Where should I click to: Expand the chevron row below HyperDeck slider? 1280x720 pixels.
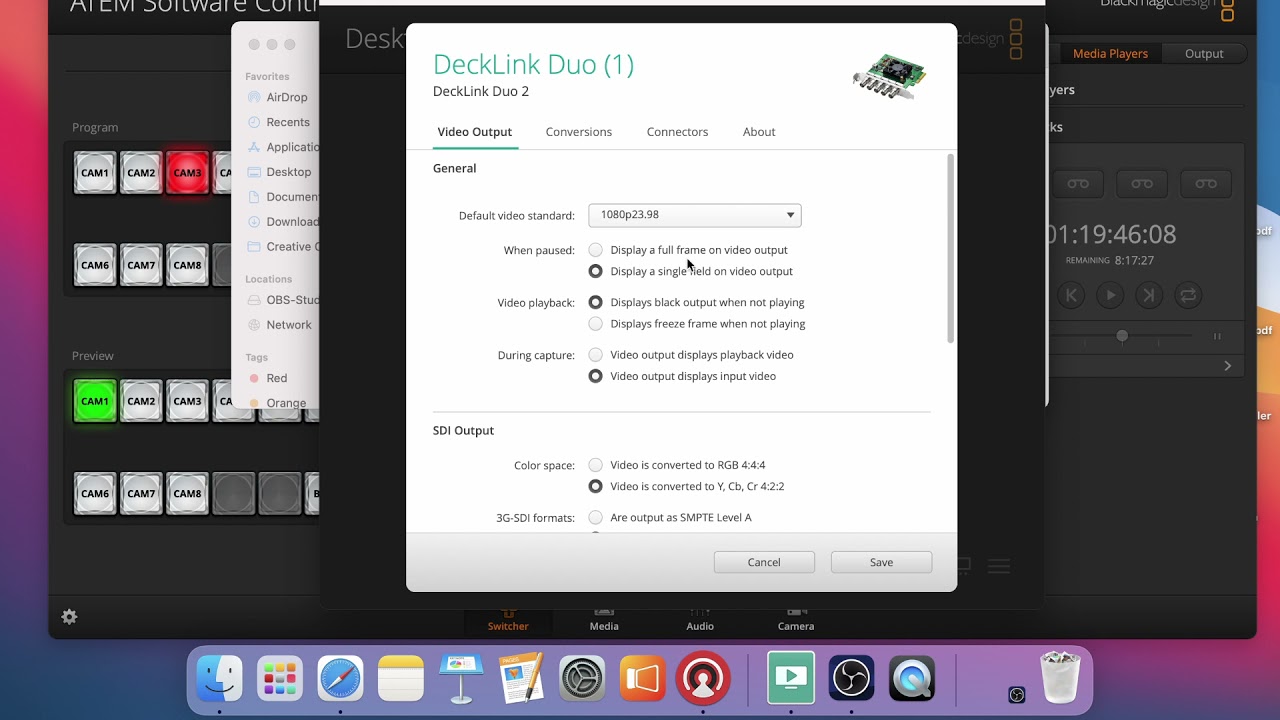click(x=1228, y=366)
